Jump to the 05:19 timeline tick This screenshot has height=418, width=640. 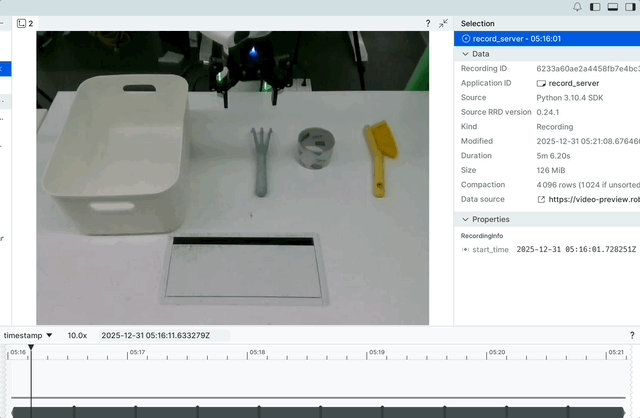(377, 352)
